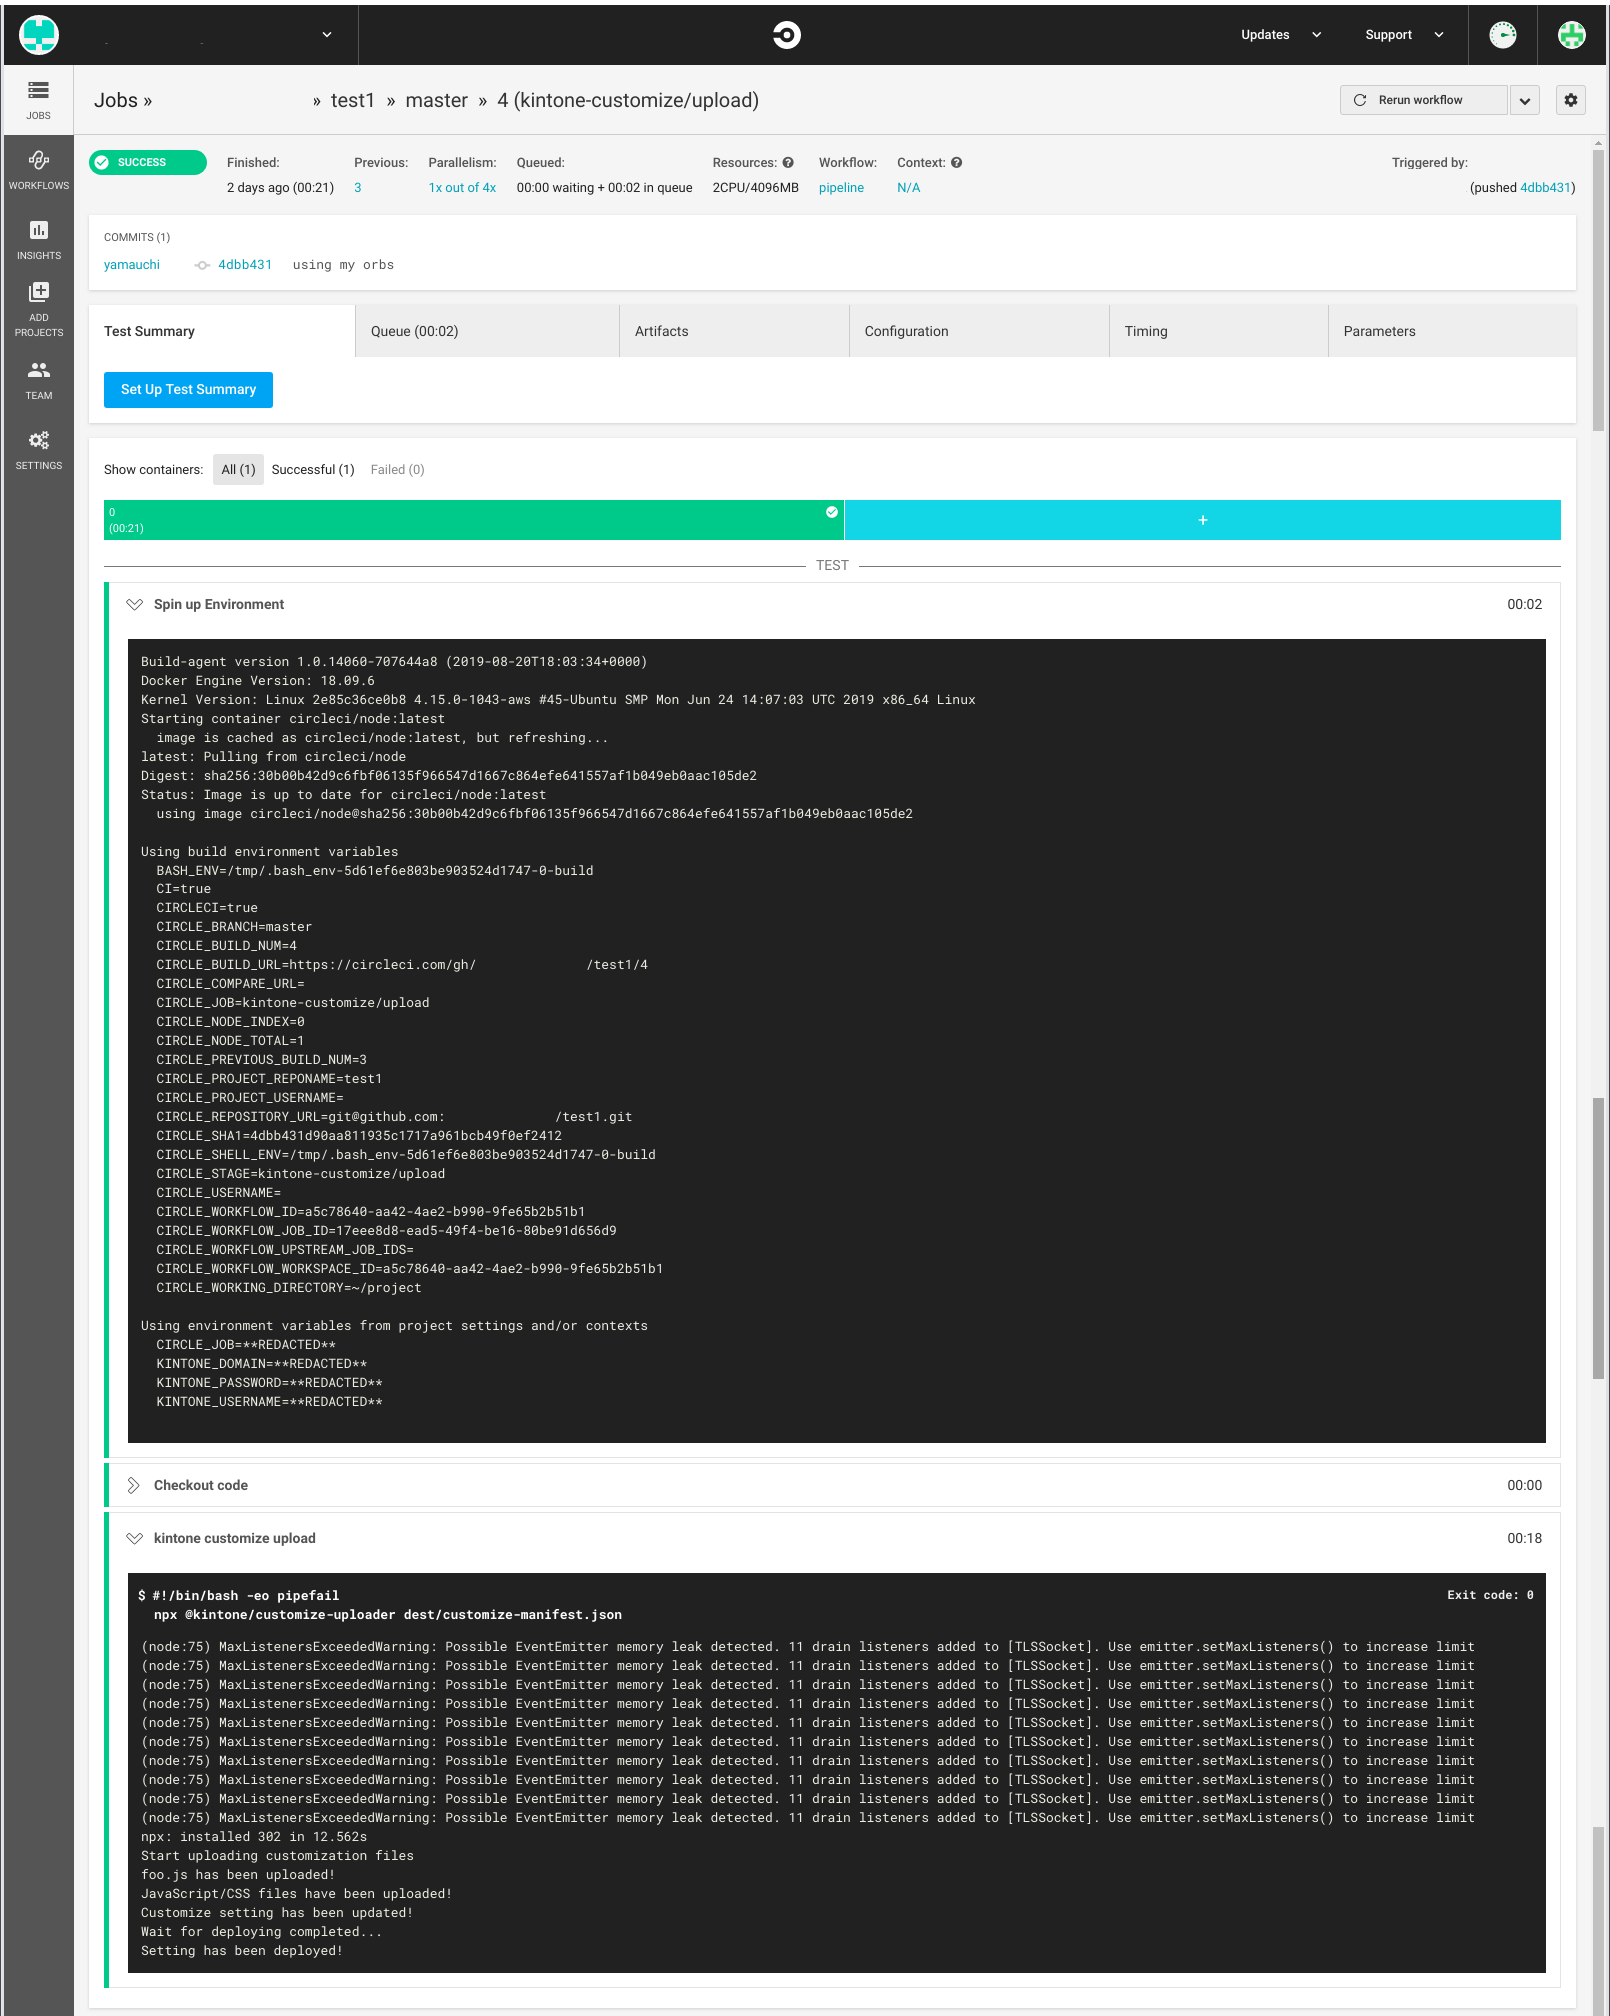
Task: Click the CircleCI logo in header
Action: tap(787, 35)
